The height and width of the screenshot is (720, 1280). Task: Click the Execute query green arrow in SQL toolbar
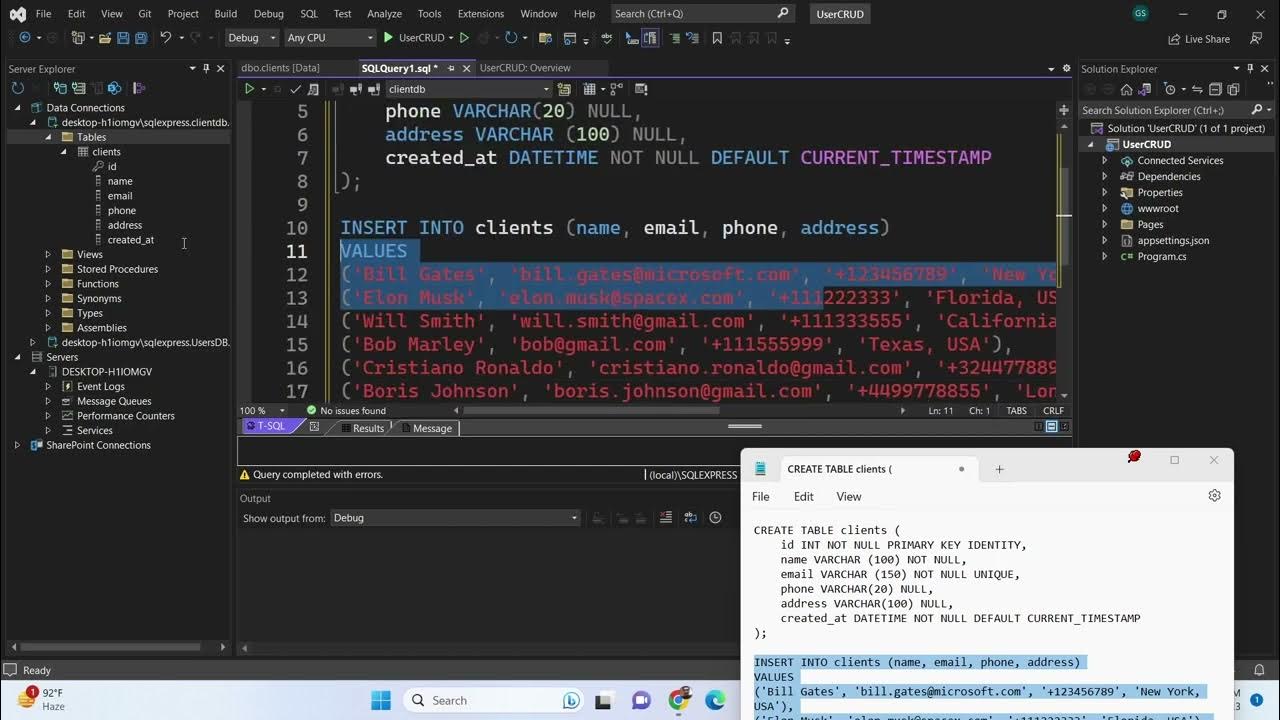[x=249, y=89]
